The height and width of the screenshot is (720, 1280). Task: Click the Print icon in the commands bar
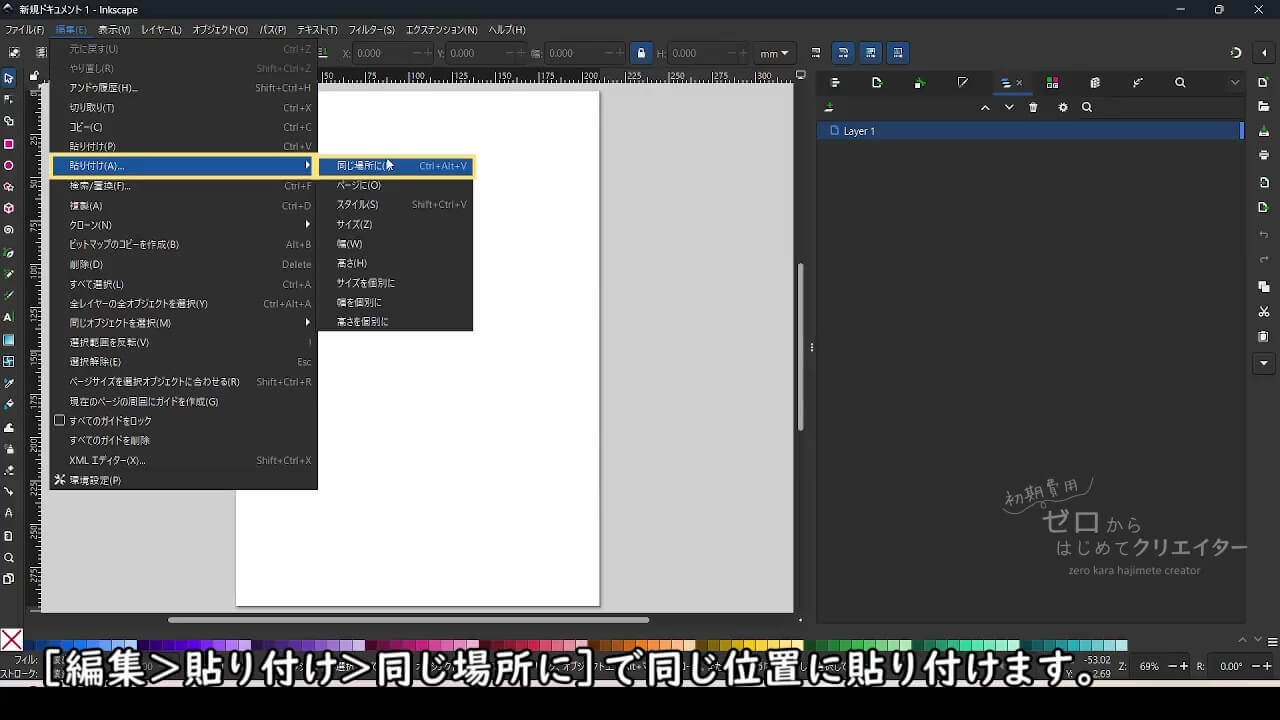pos(1264,155)
